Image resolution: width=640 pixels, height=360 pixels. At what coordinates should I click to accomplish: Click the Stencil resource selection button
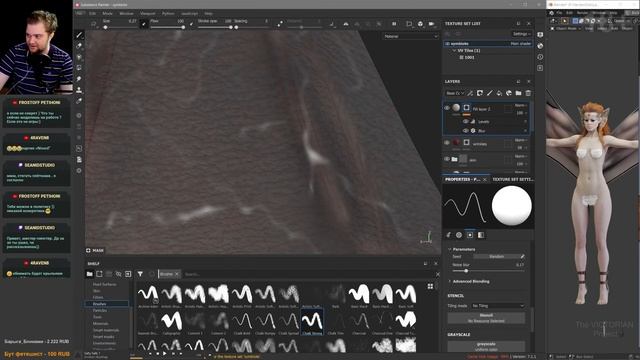pyautogui.click(x=486, y=318)
